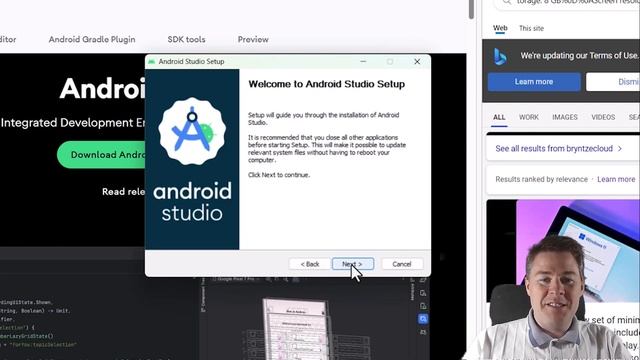Select the WORK results tab
The height and width of the screenshot is (360, 640).
tap(529, 117)
